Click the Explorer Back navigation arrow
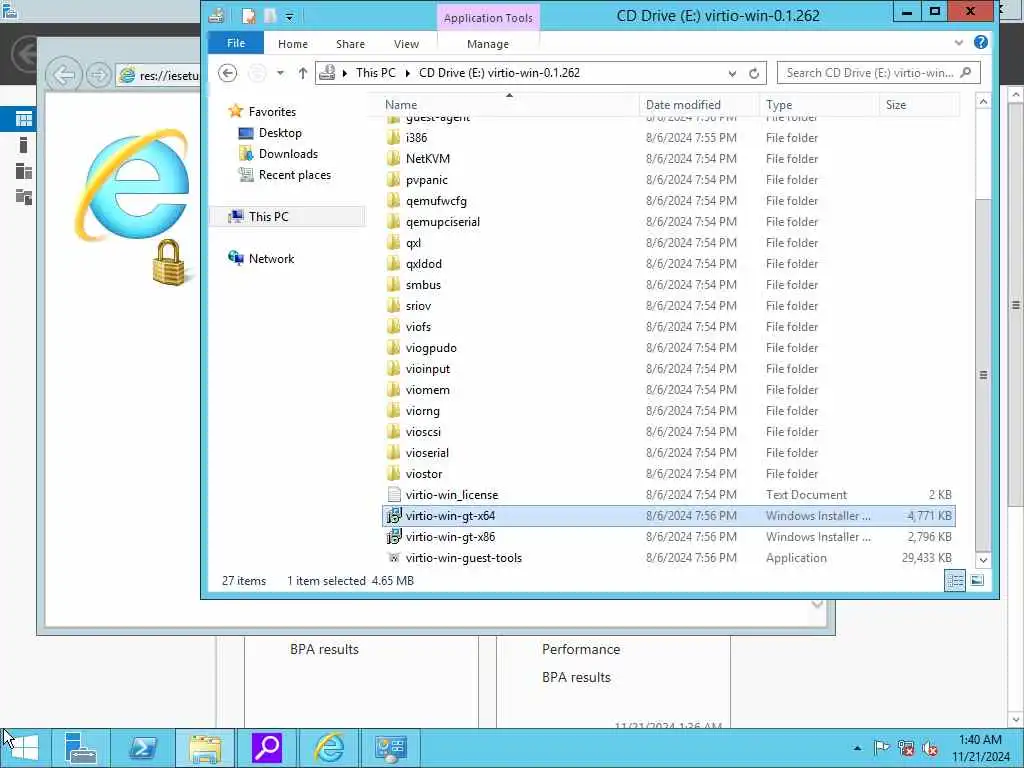1024x768 pixels. [227, 73]
